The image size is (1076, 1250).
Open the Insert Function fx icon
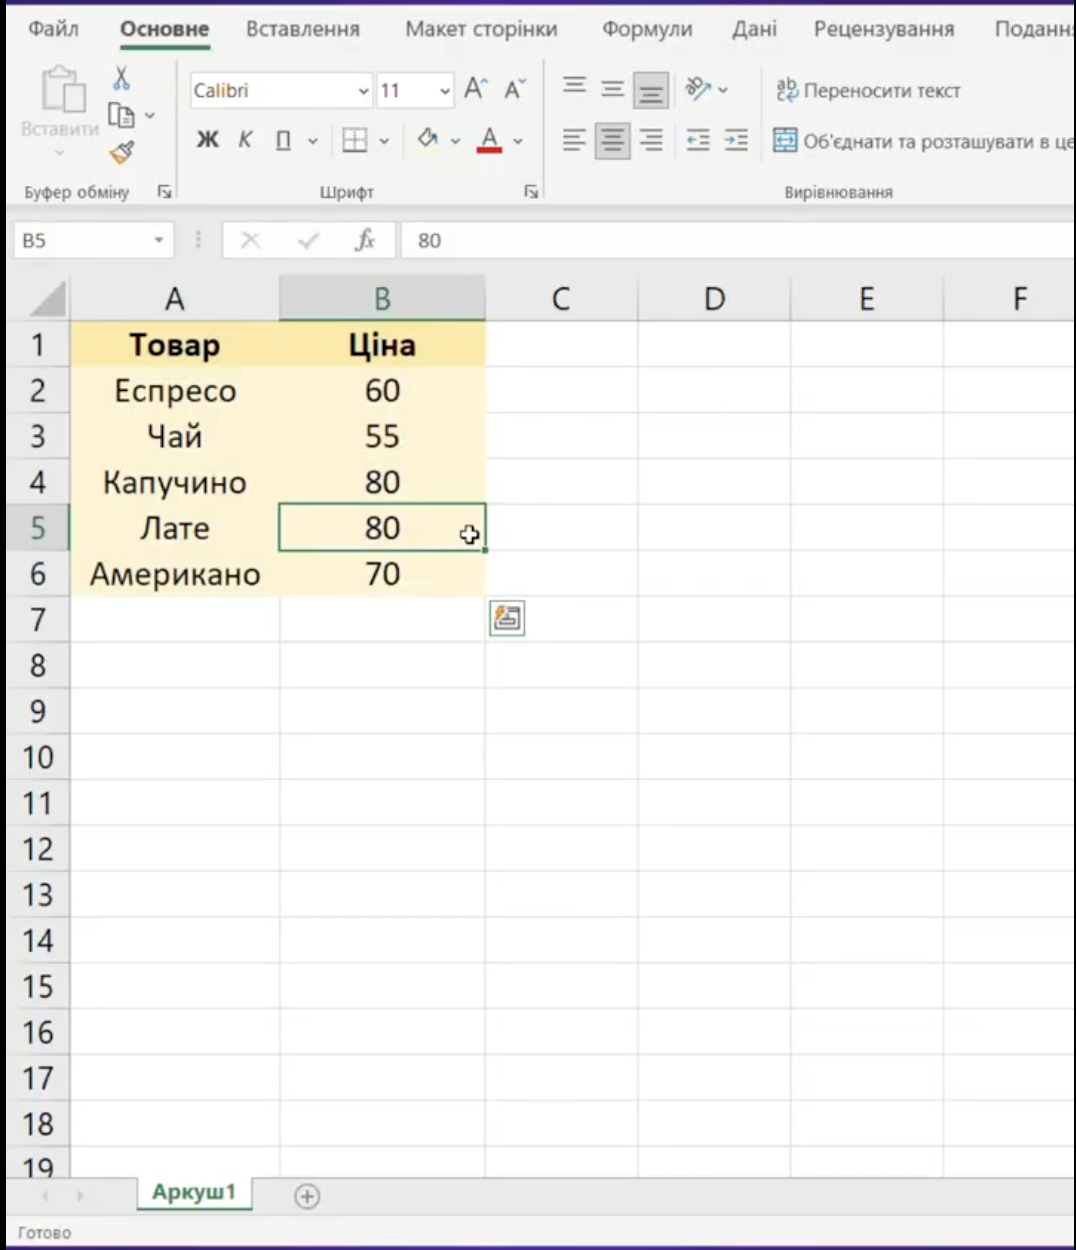(364, 240)
